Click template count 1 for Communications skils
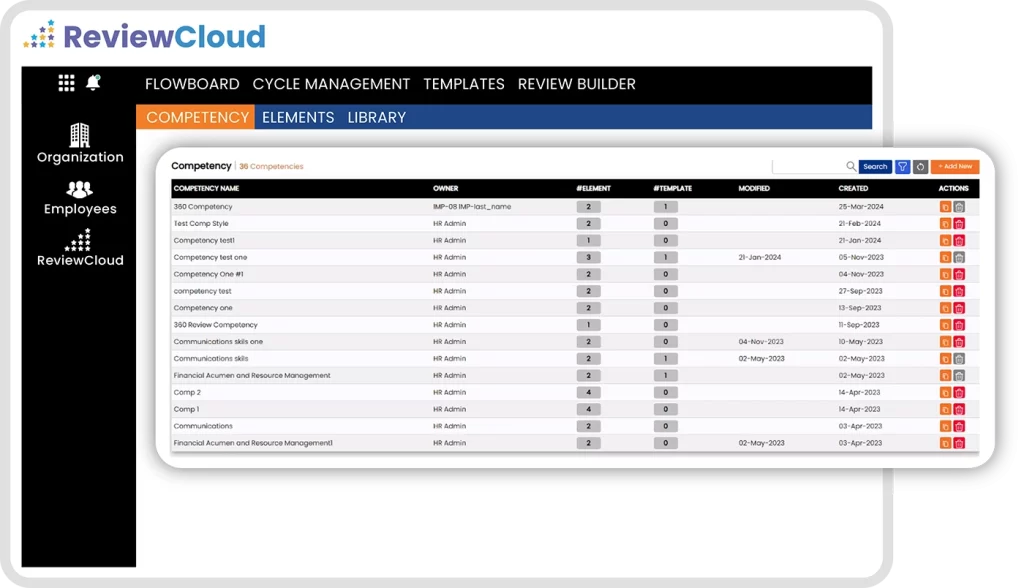The image size is (1024, 588). pyautogui.click(x=665, y=359)
